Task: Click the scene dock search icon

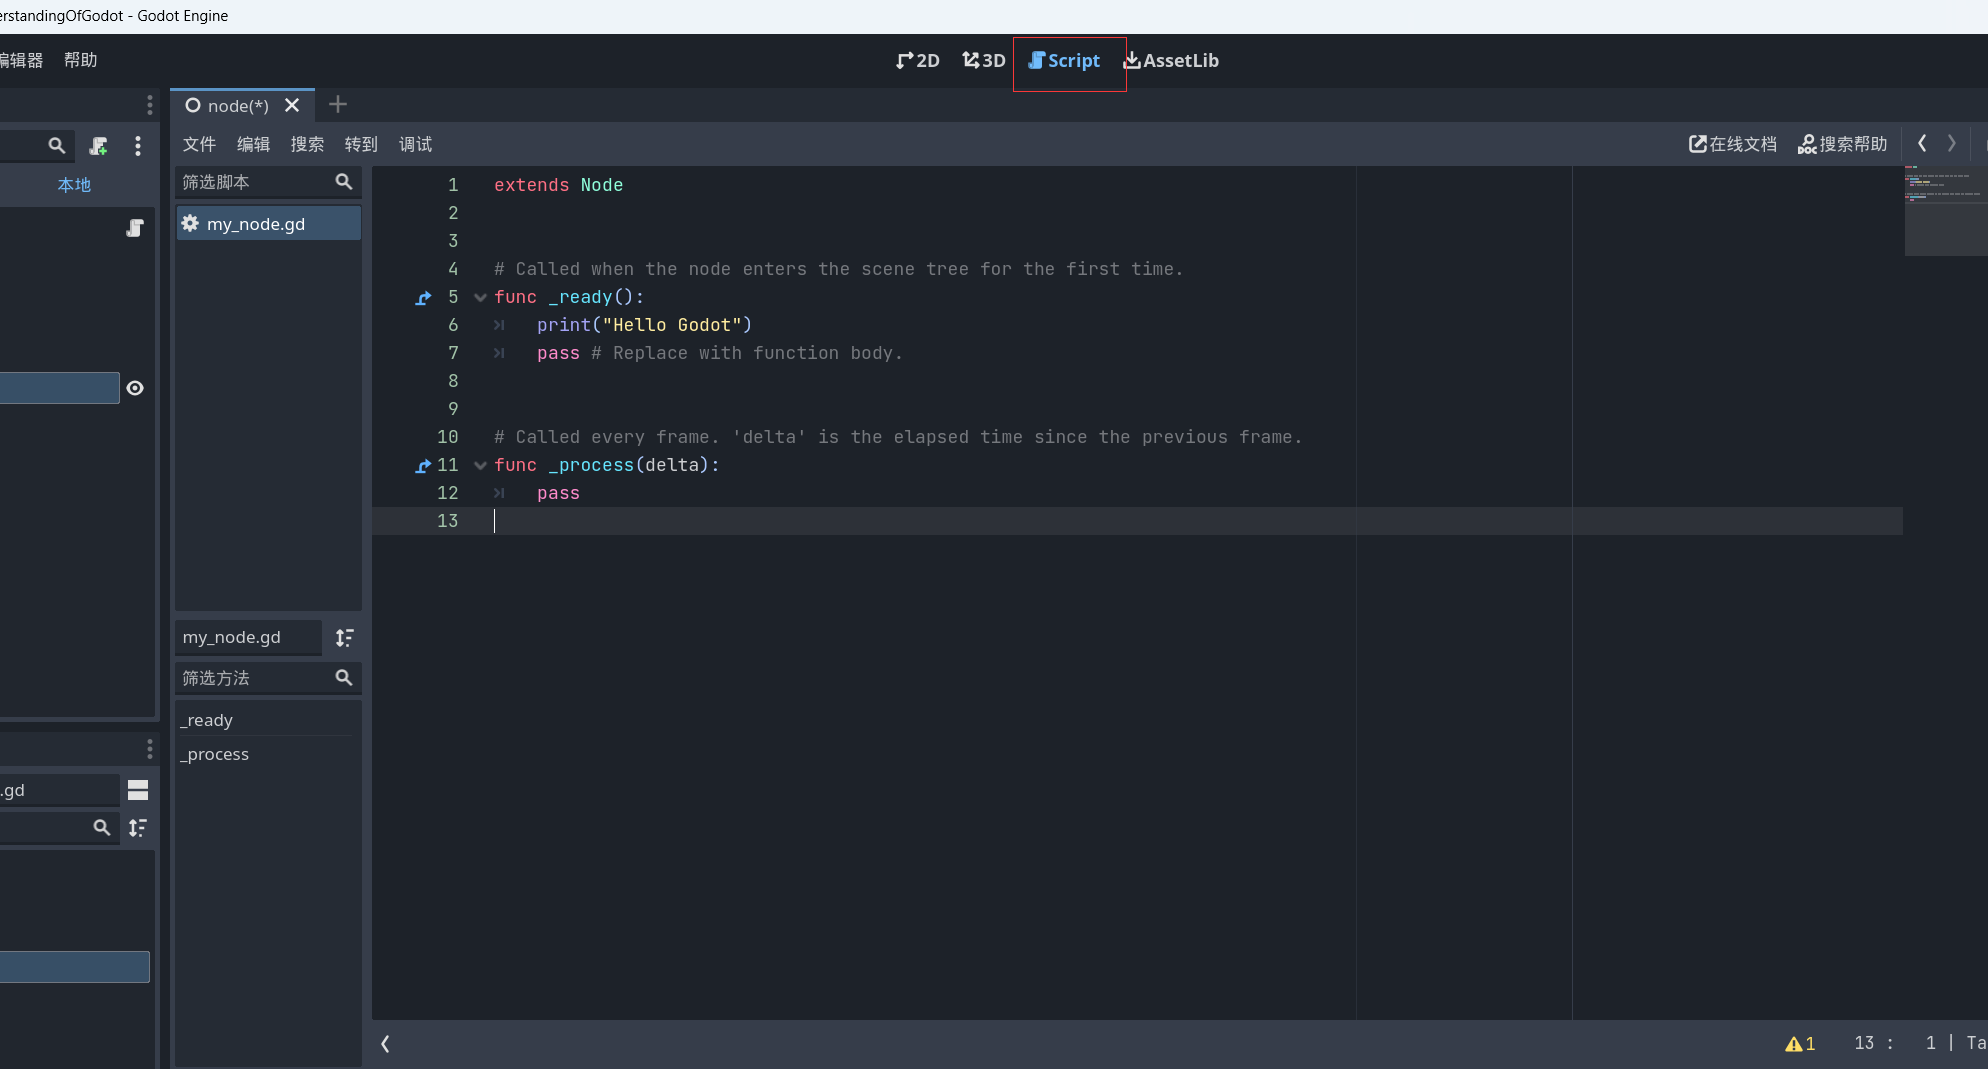Action: coord(57,146)
